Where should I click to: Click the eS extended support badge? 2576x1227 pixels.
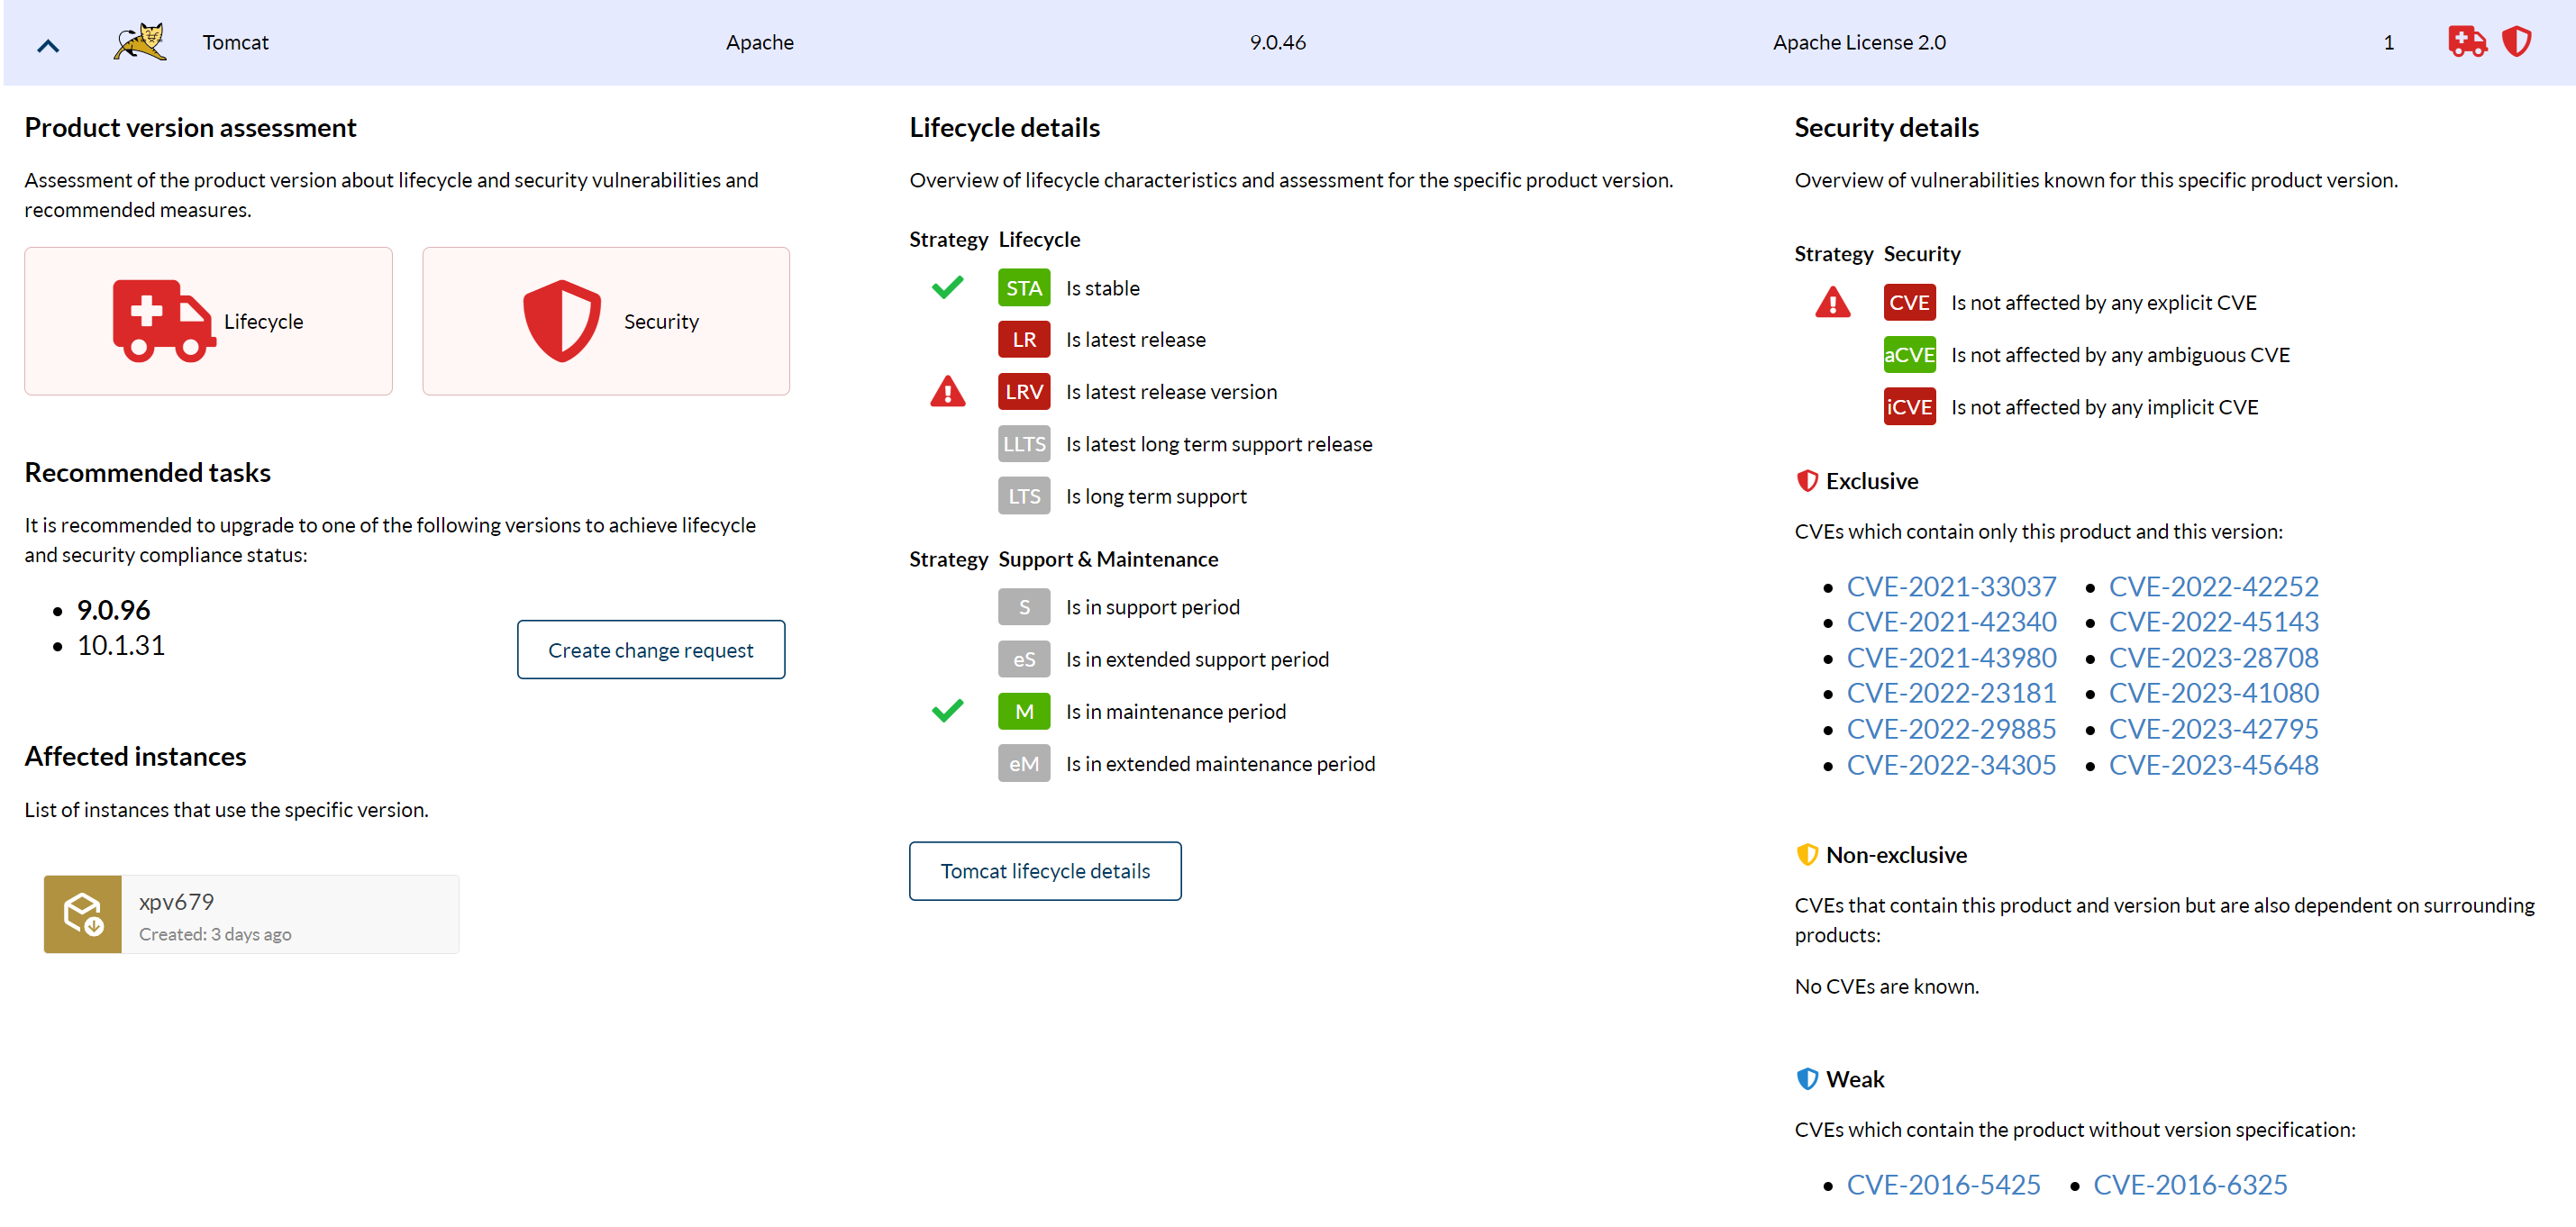coord(1024,659)
